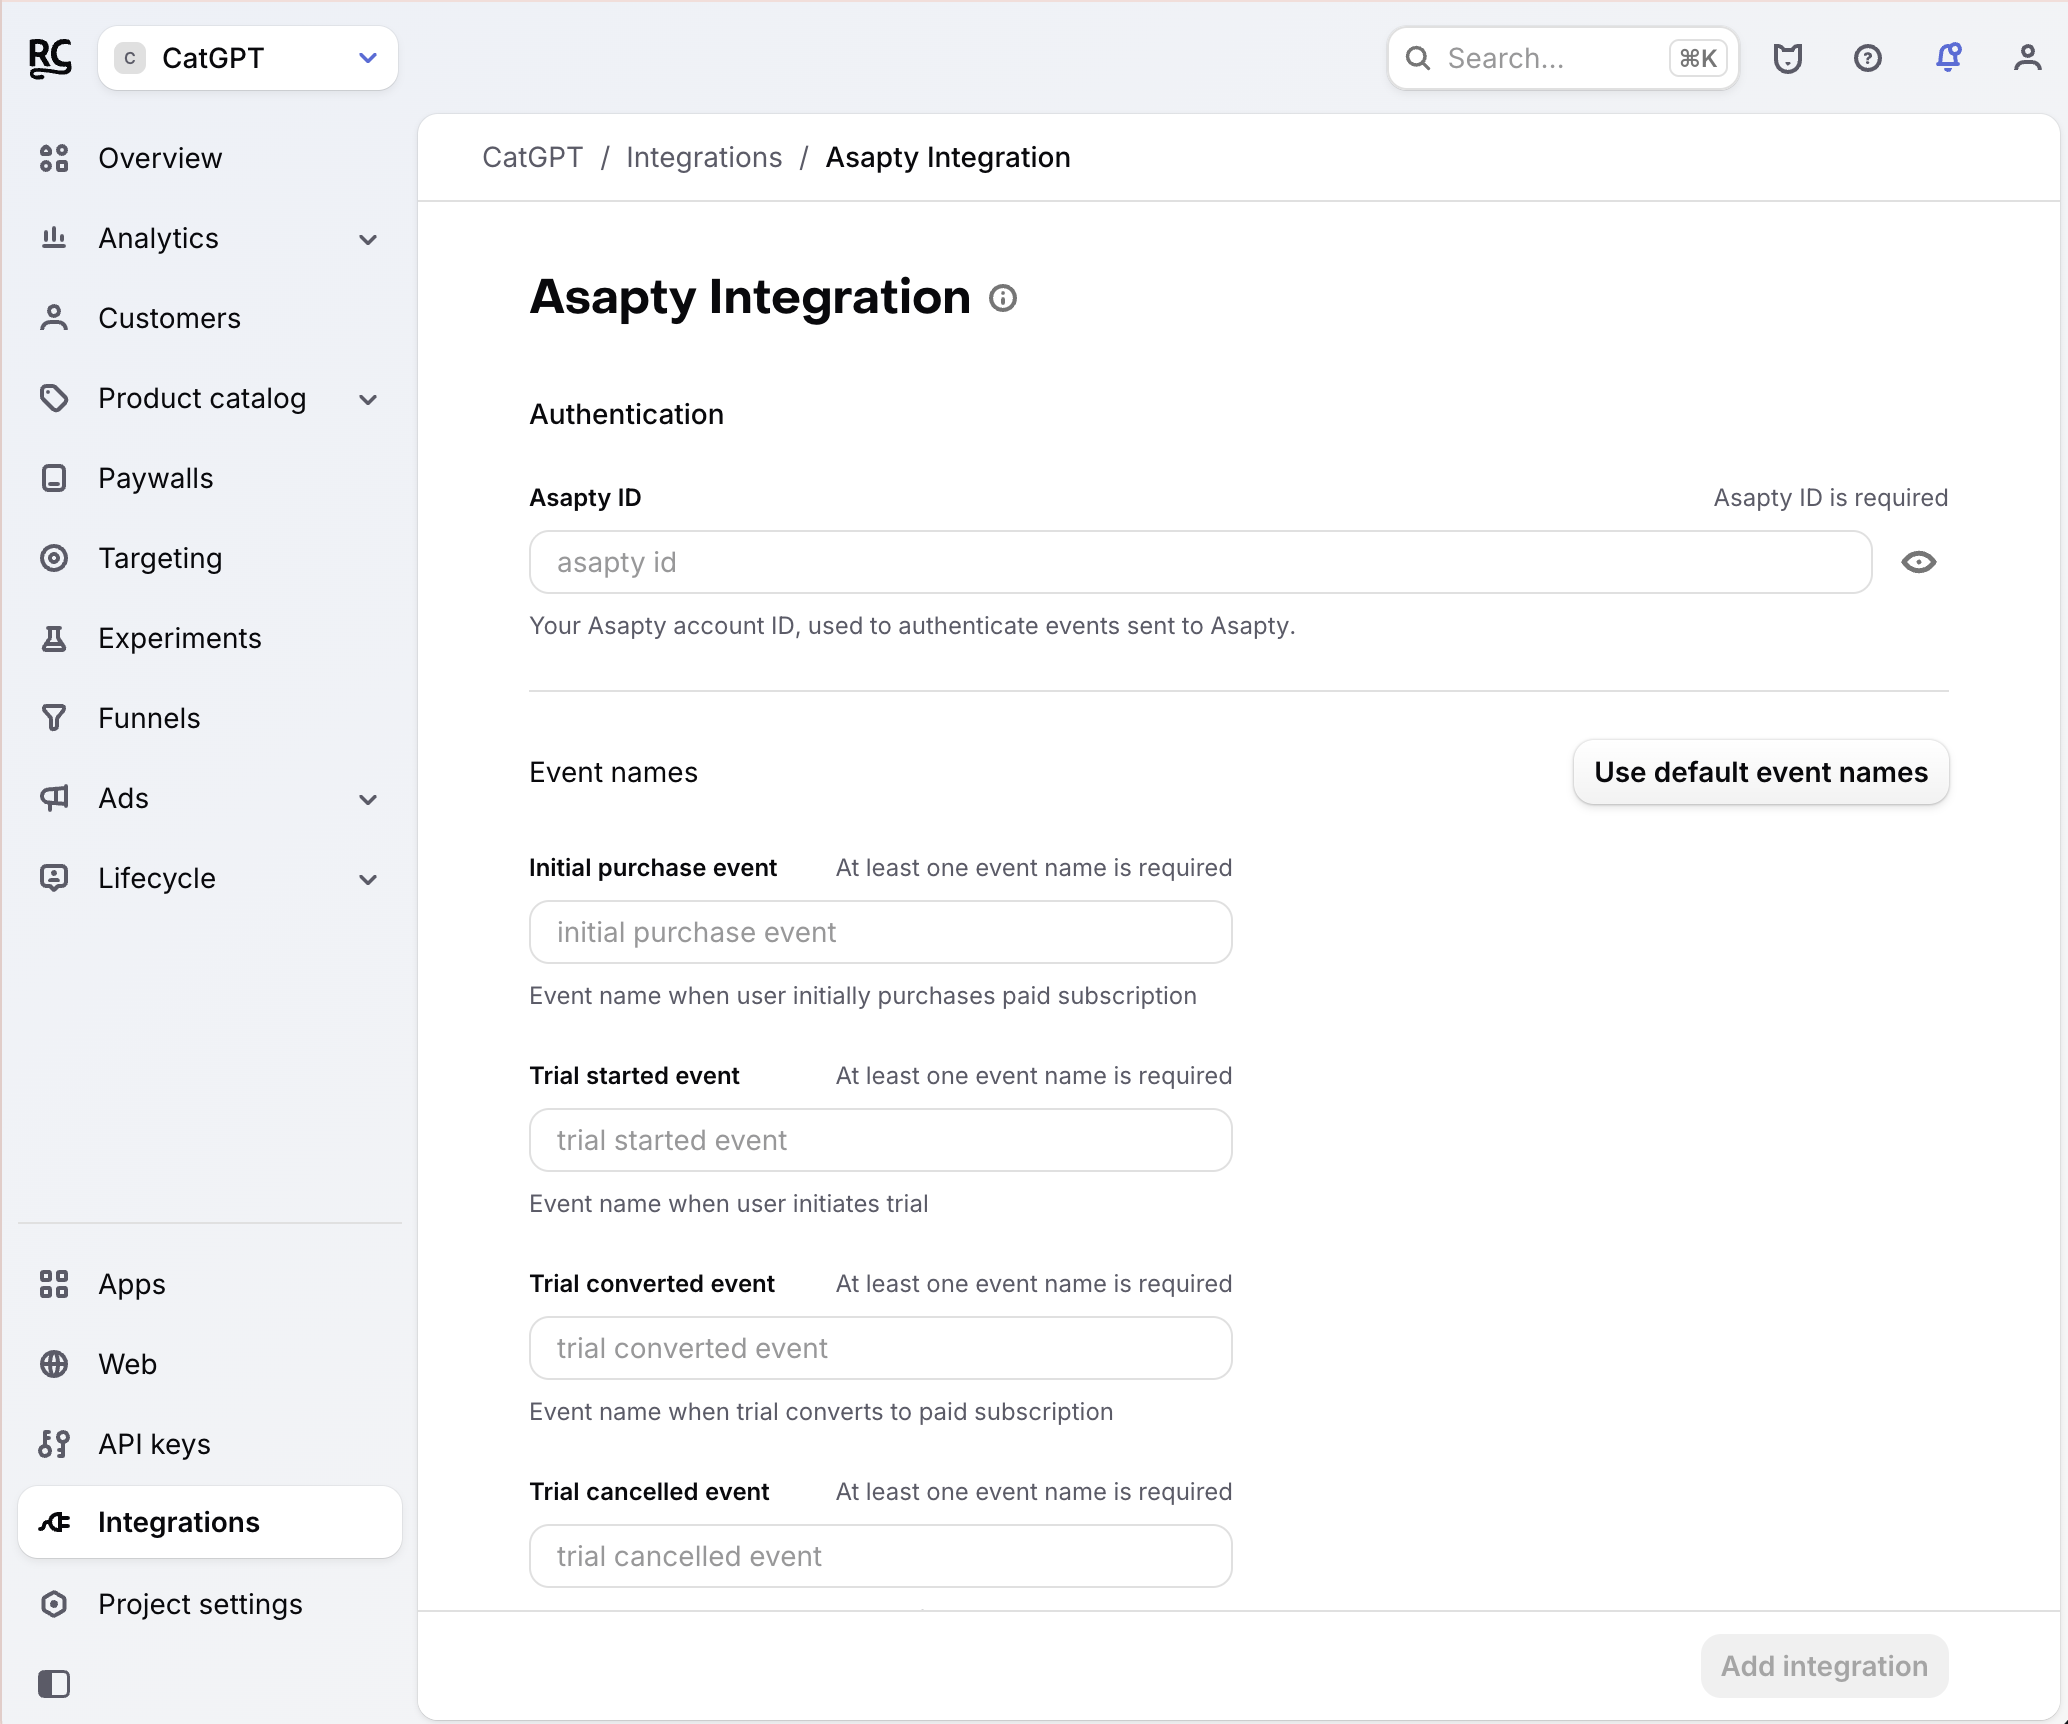Click the Funnels funnel icon
The width and height of the screenshot is (2068, 1724).
point(54,718)
